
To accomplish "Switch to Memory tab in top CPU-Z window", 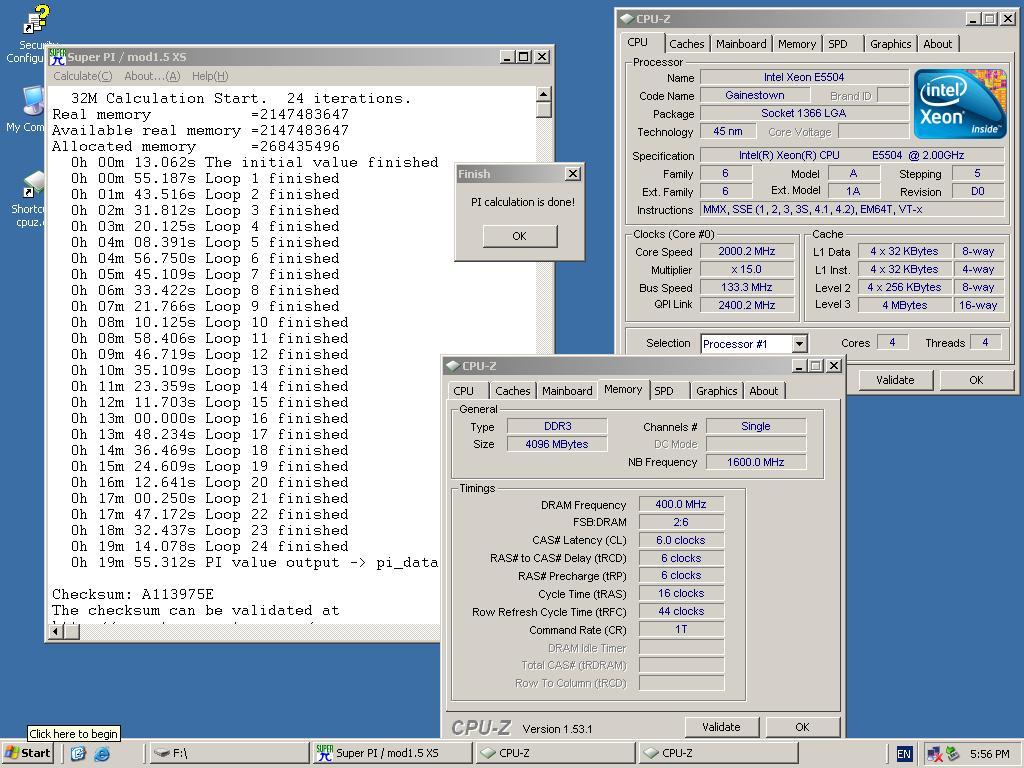I will point(797,44).
